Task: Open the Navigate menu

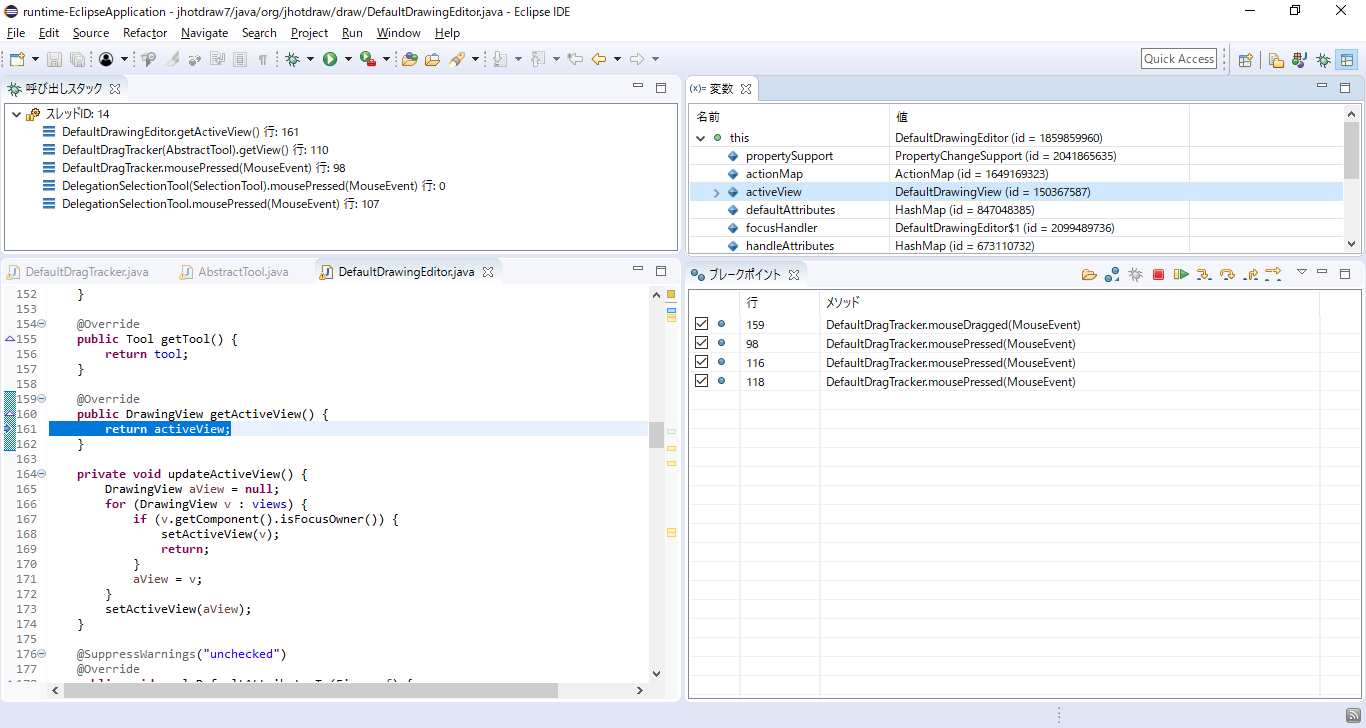Action: 204,33
